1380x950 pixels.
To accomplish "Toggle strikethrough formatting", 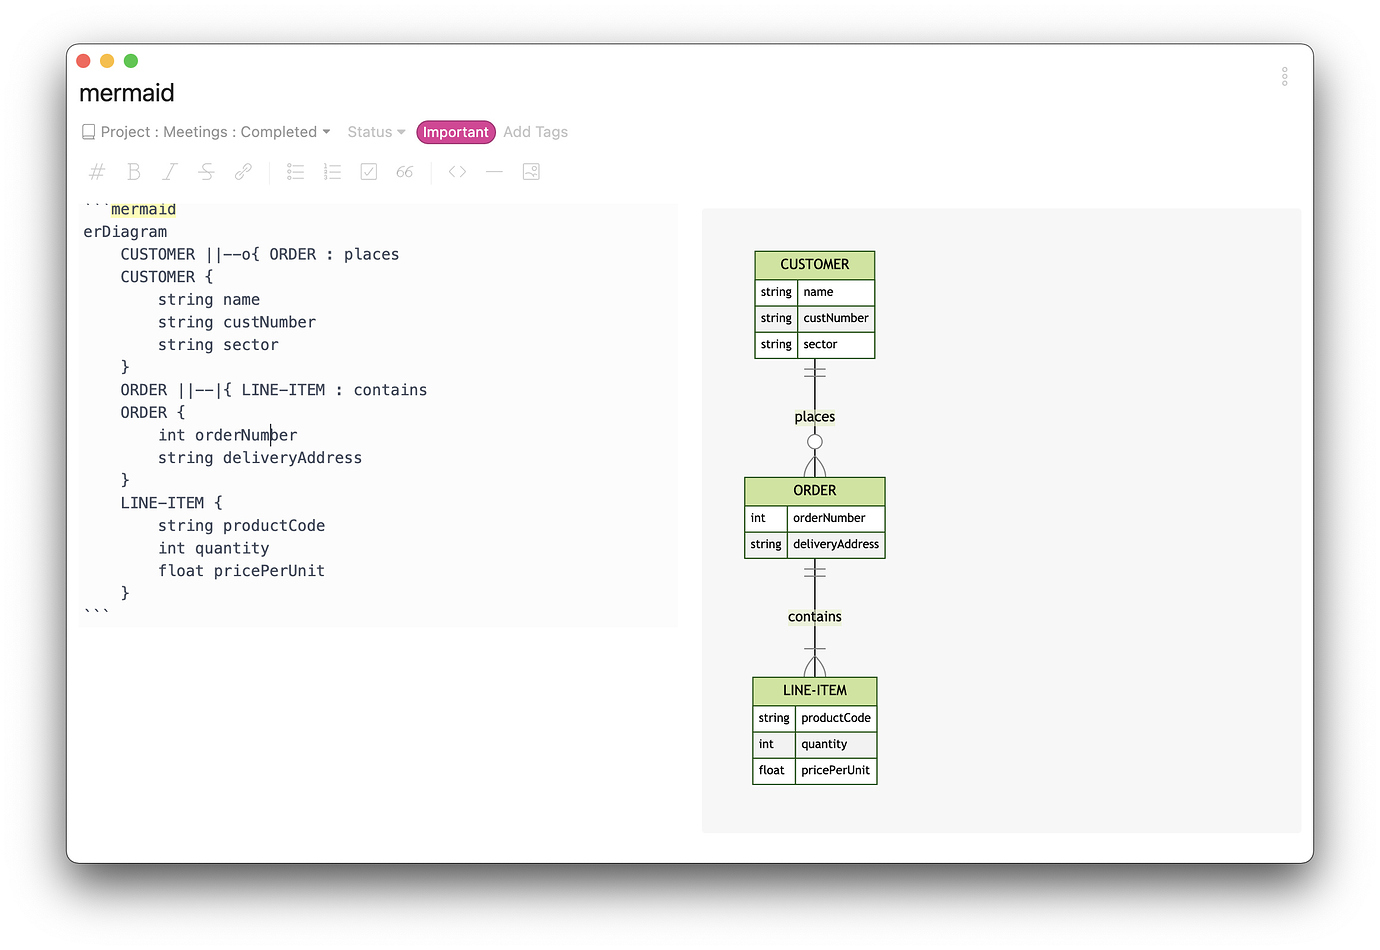I will coord(205,171).
